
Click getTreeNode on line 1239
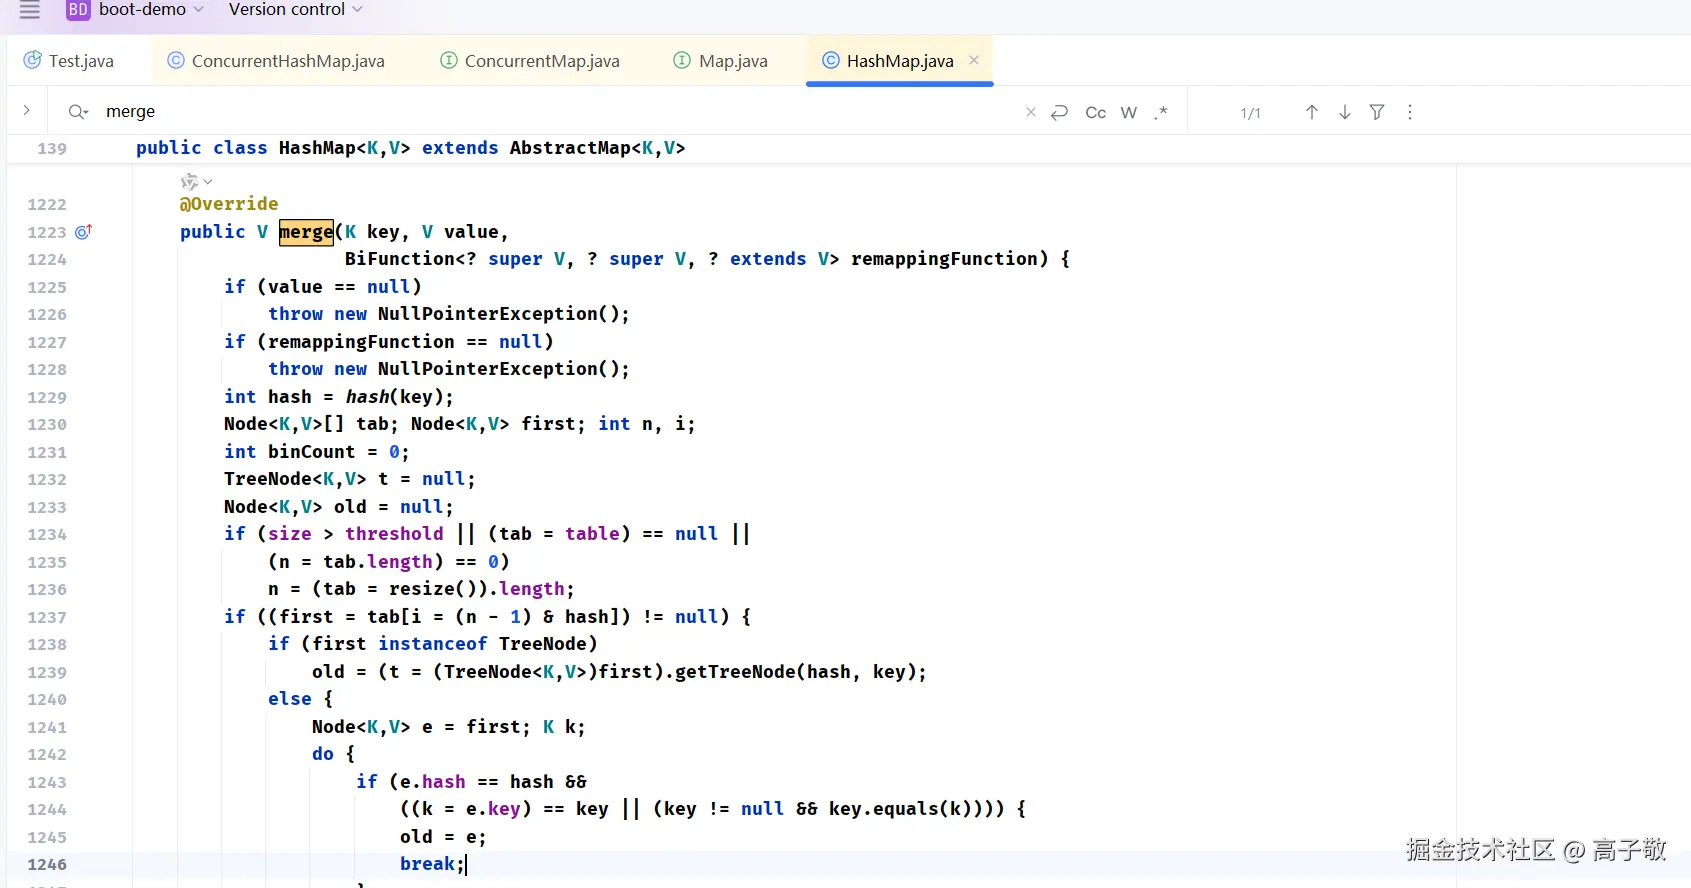point(735,672)
